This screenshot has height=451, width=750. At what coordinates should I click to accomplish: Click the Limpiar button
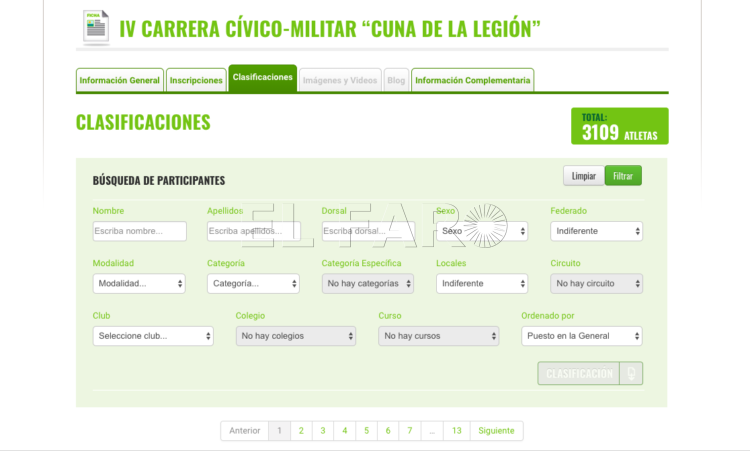[583, 176]
